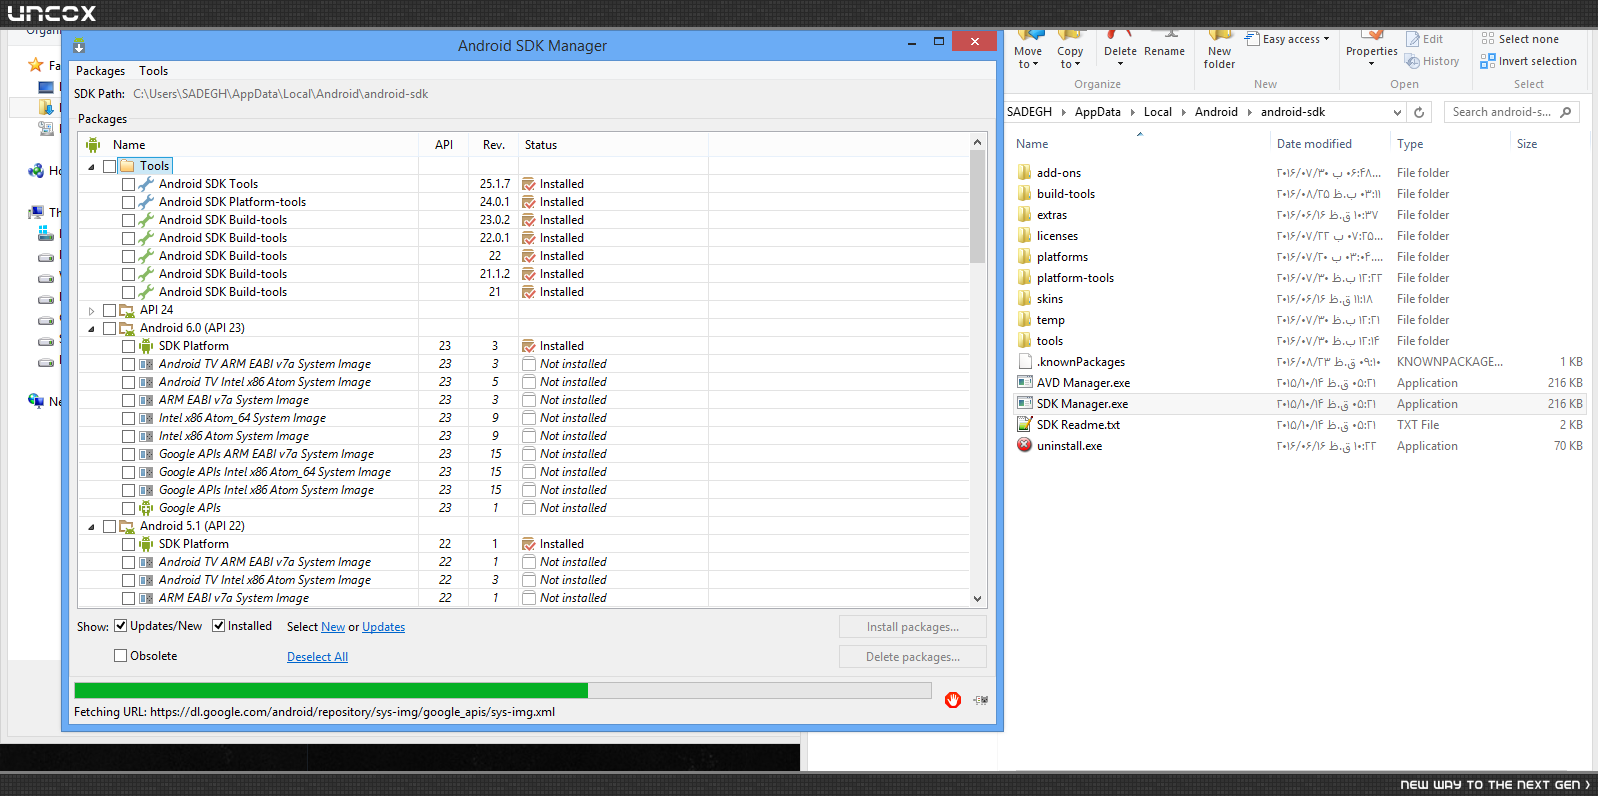Screen dimensions: 1598x796
Task: .knownPackages file icon in Explorer
Action: (1024, 362)
